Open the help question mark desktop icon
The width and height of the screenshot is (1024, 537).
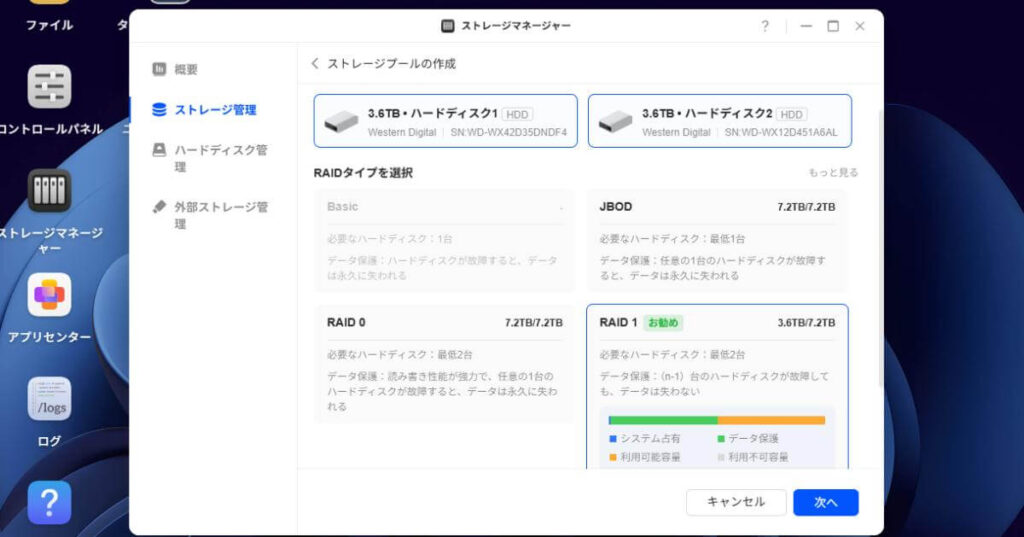pyautogui.click(x=50, y=502)
